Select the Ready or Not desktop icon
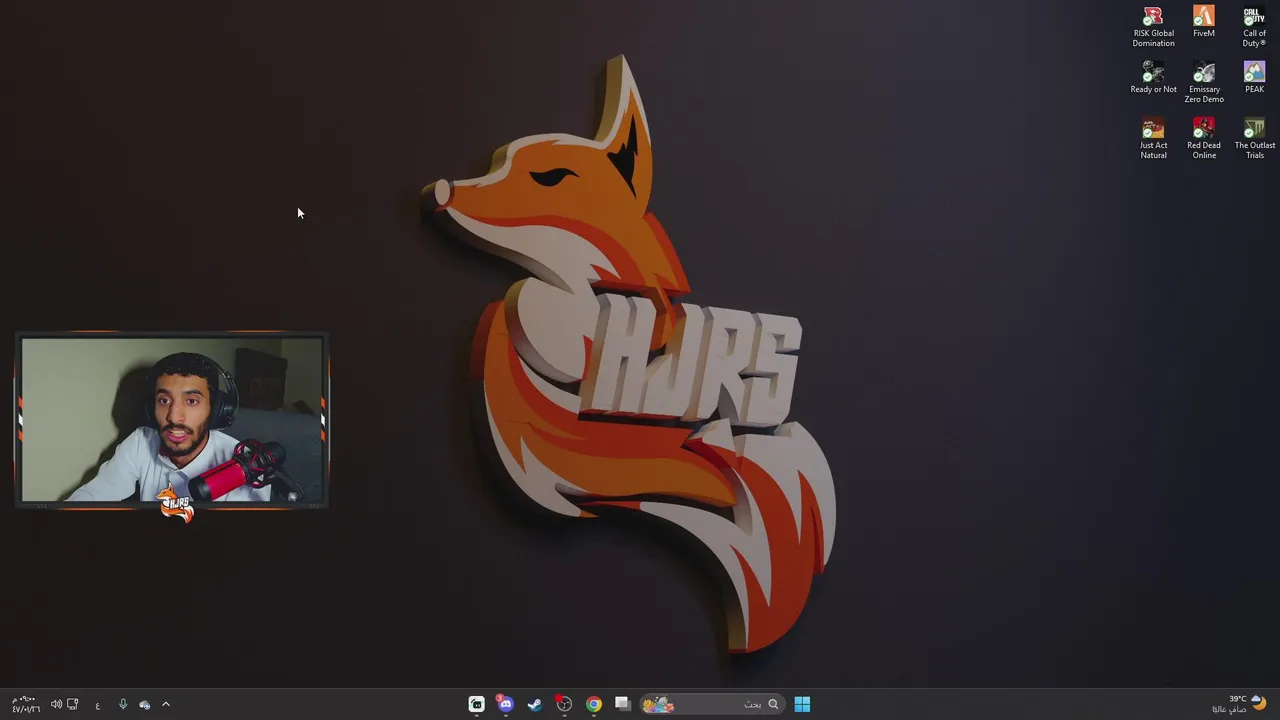This screenshot has height=720, width=1280. pyautogui.click(x=1153, y=78)
